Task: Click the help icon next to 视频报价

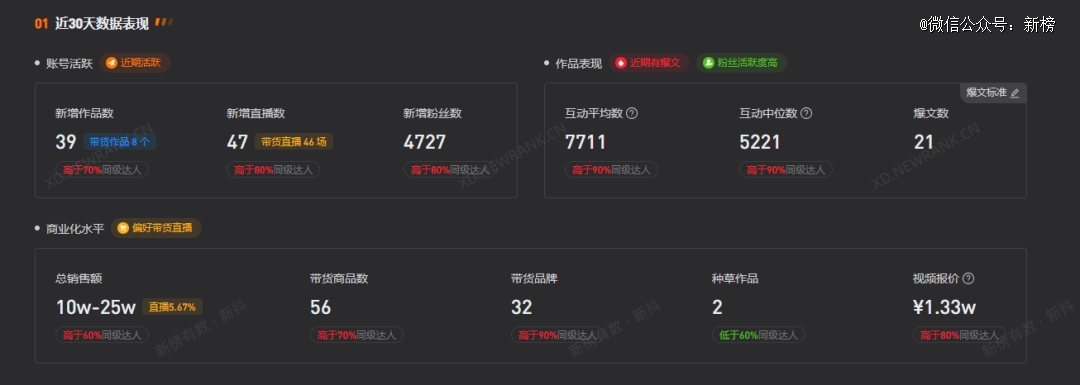Action: [x=968, y=279]
